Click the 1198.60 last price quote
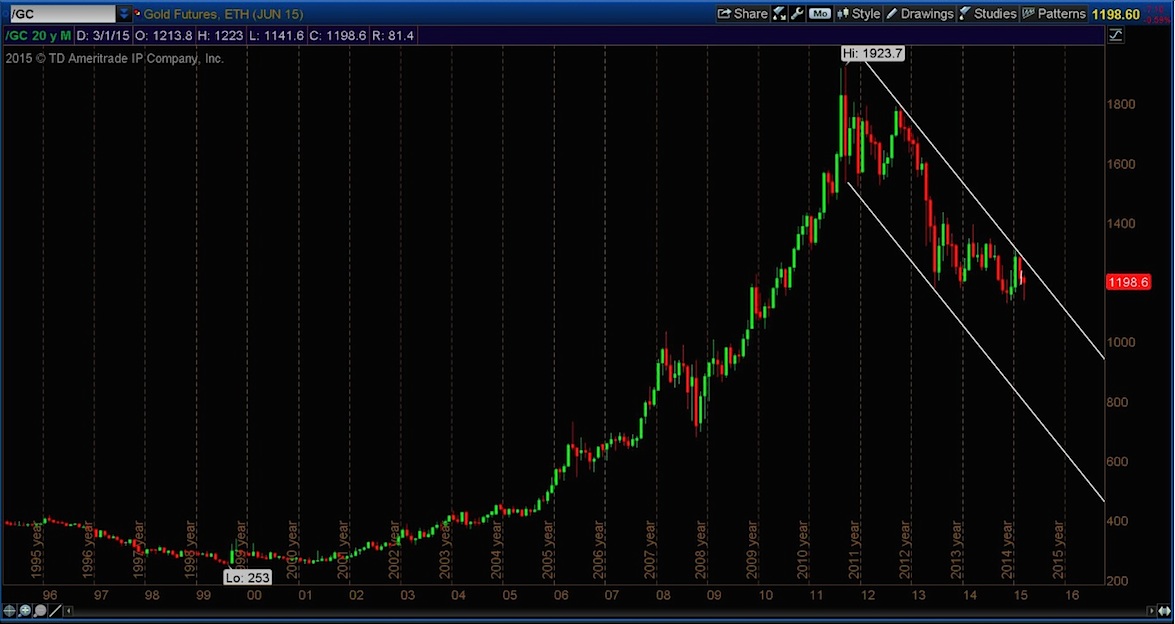Viewport: 1175px width, 624px height. (x=1116, y=14)
